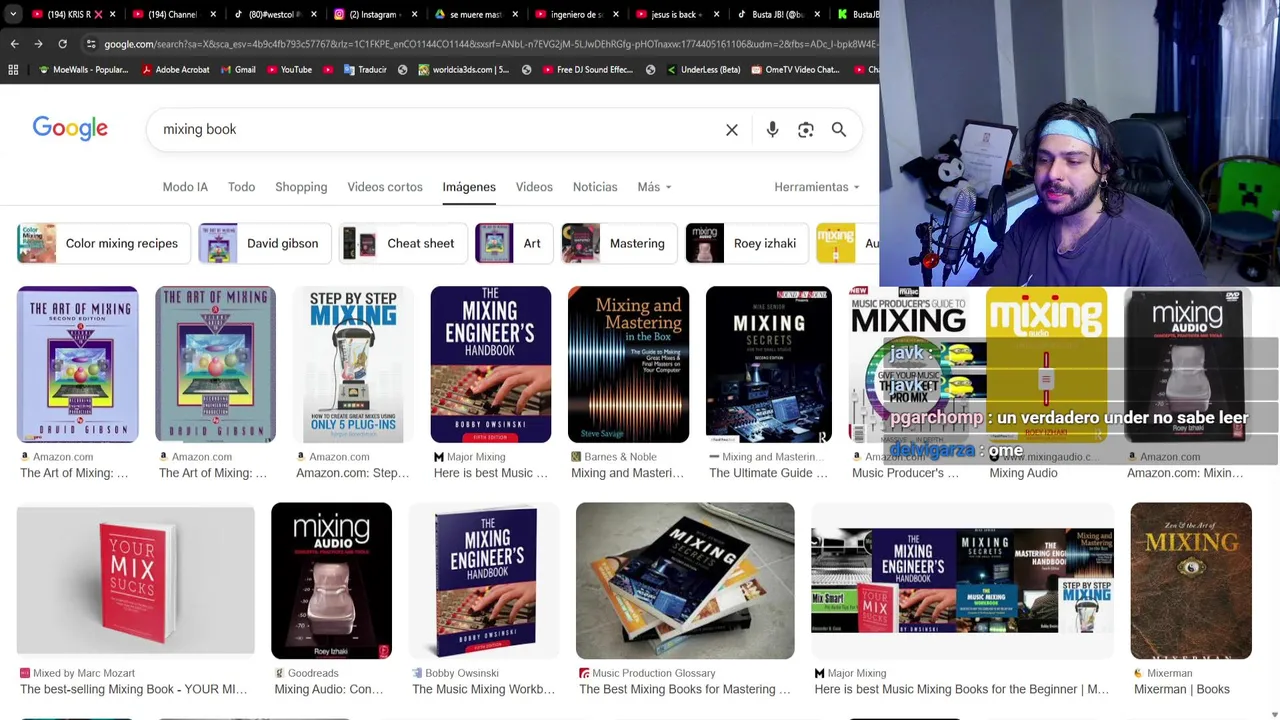1280x720 pixels.
Task: Select the Videos cortos search tab
Action: point(385,187)
